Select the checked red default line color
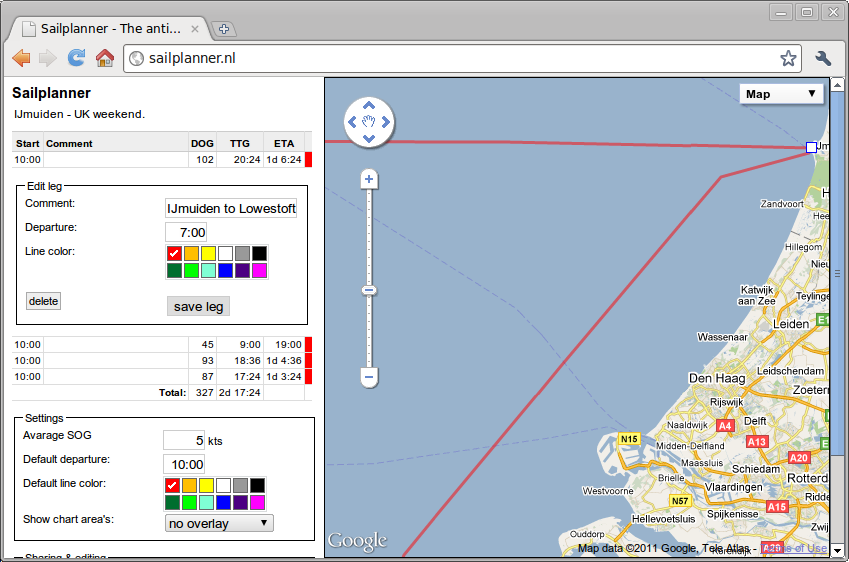Viewport: 849px width, 562px height. 174,485
